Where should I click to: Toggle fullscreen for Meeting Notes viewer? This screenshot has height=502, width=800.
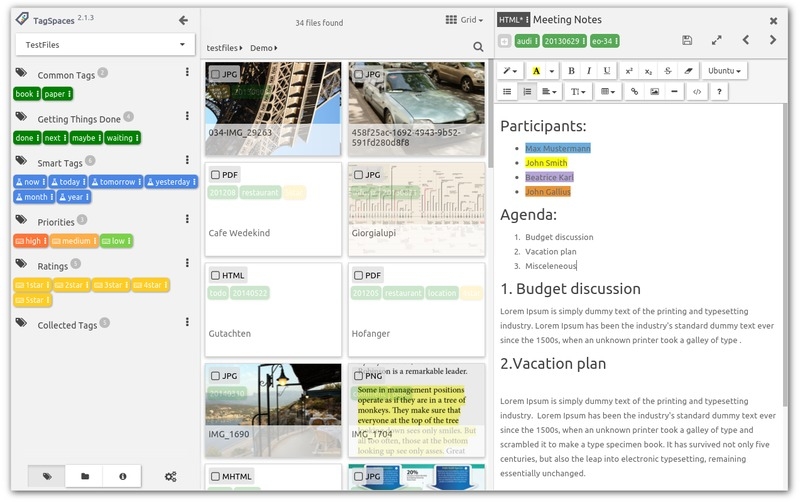[x=717, y=40]
